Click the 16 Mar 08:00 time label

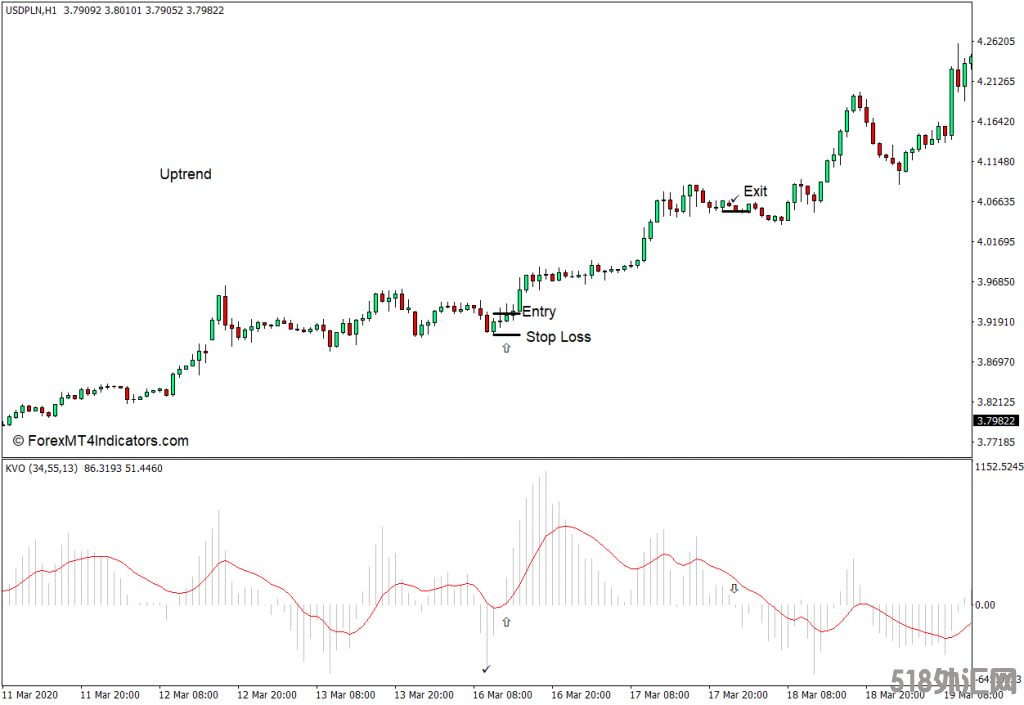pos(502,695)
